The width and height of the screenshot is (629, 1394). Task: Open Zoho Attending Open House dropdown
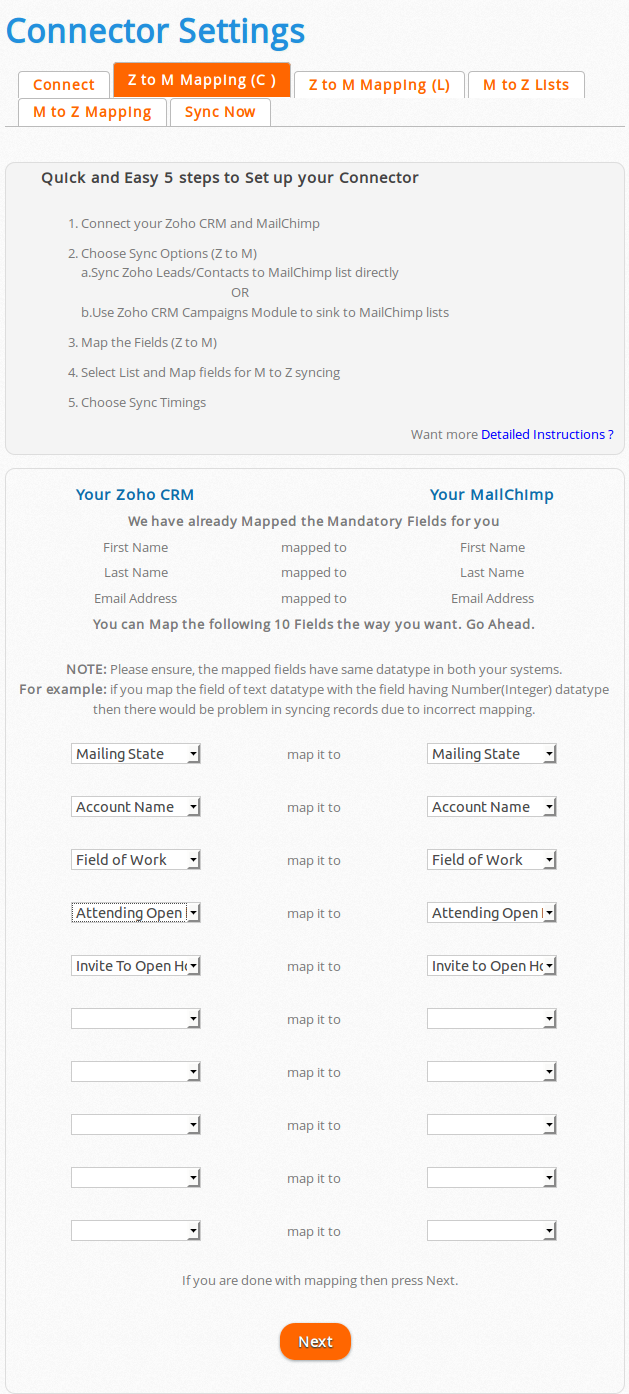pyautogui.click(x=136, y=913)
